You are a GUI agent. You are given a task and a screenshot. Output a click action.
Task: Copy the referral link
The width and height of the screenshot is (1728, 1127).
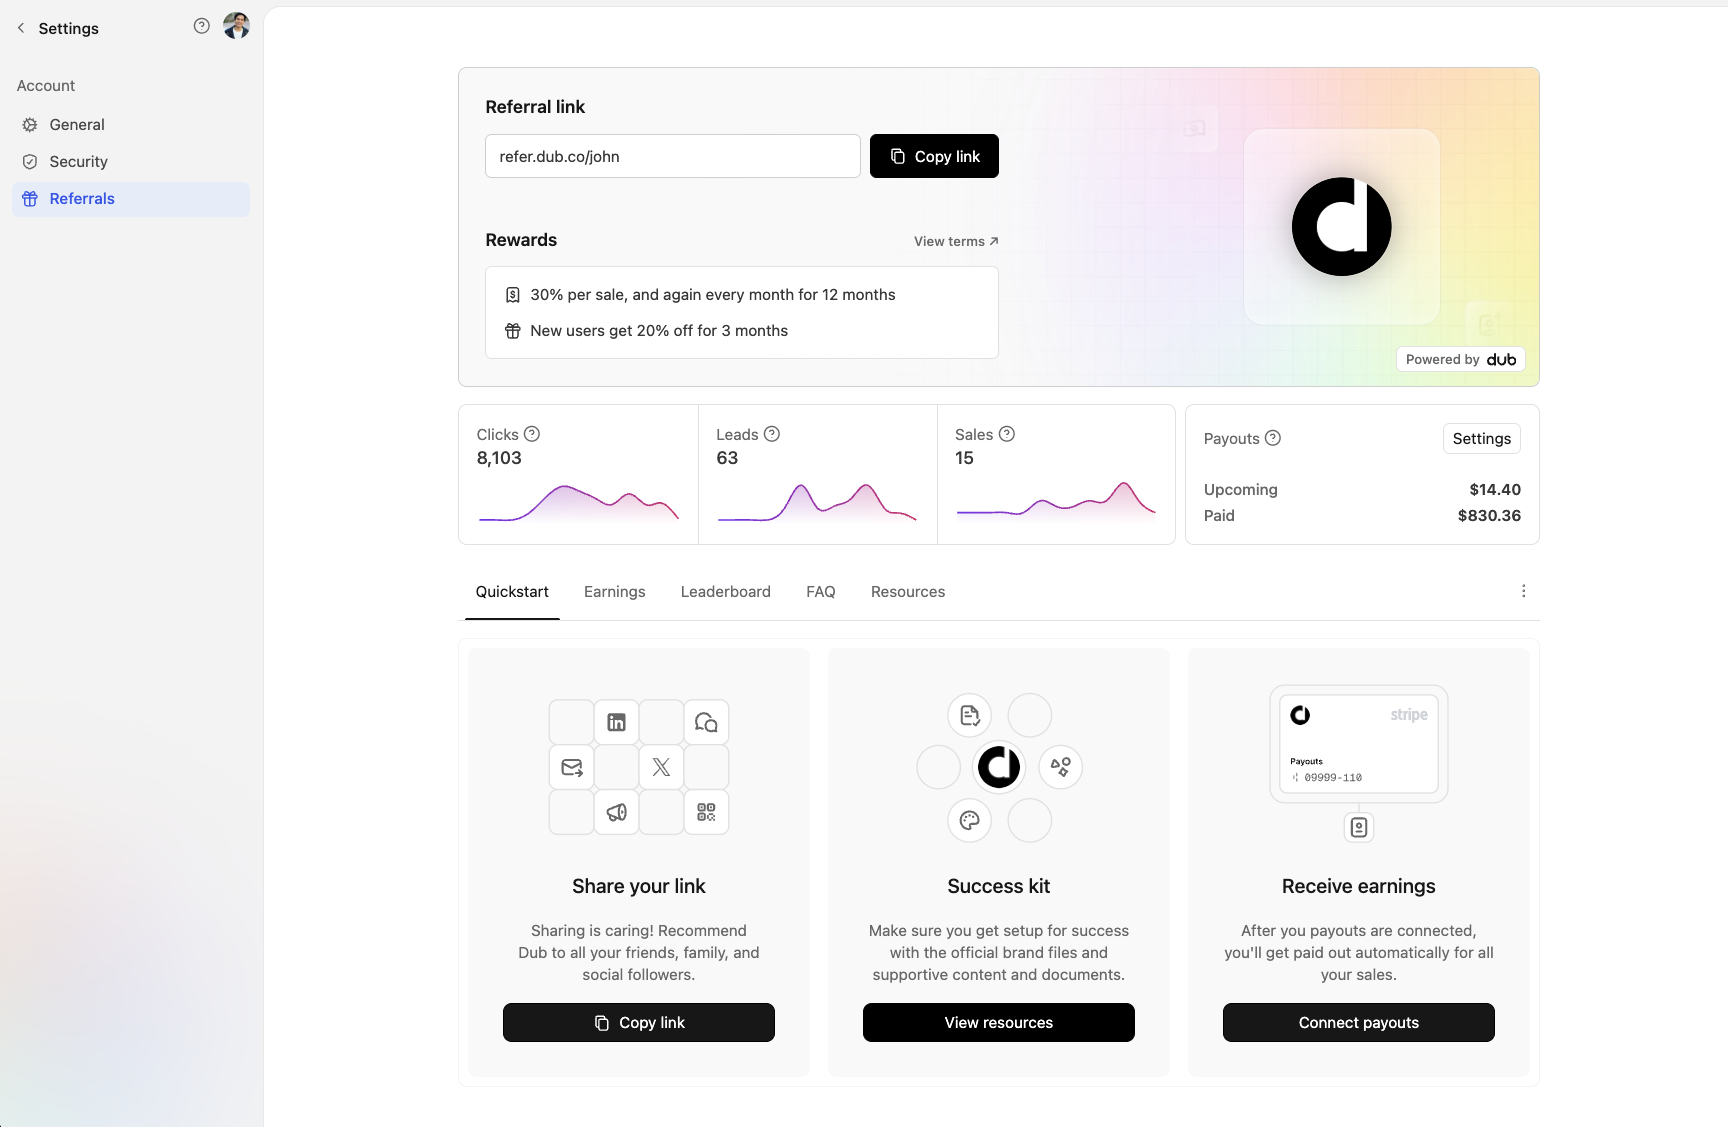click(933, 156)
